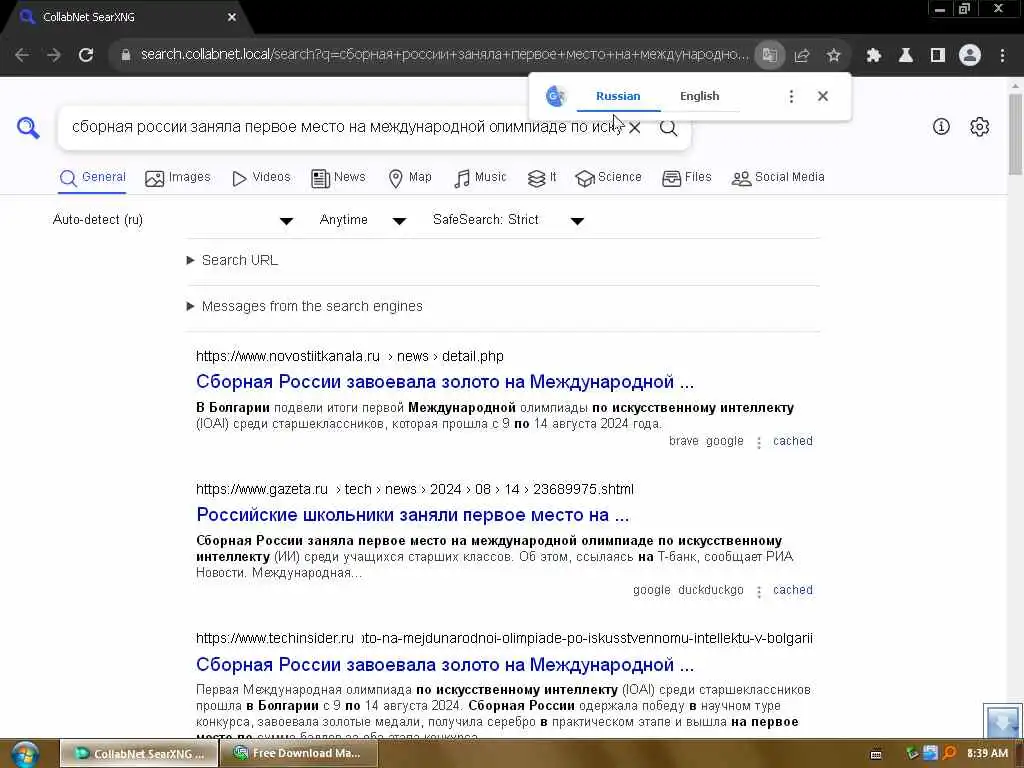
Task: Switch to Map category tab
Action: tap(409, 178)
